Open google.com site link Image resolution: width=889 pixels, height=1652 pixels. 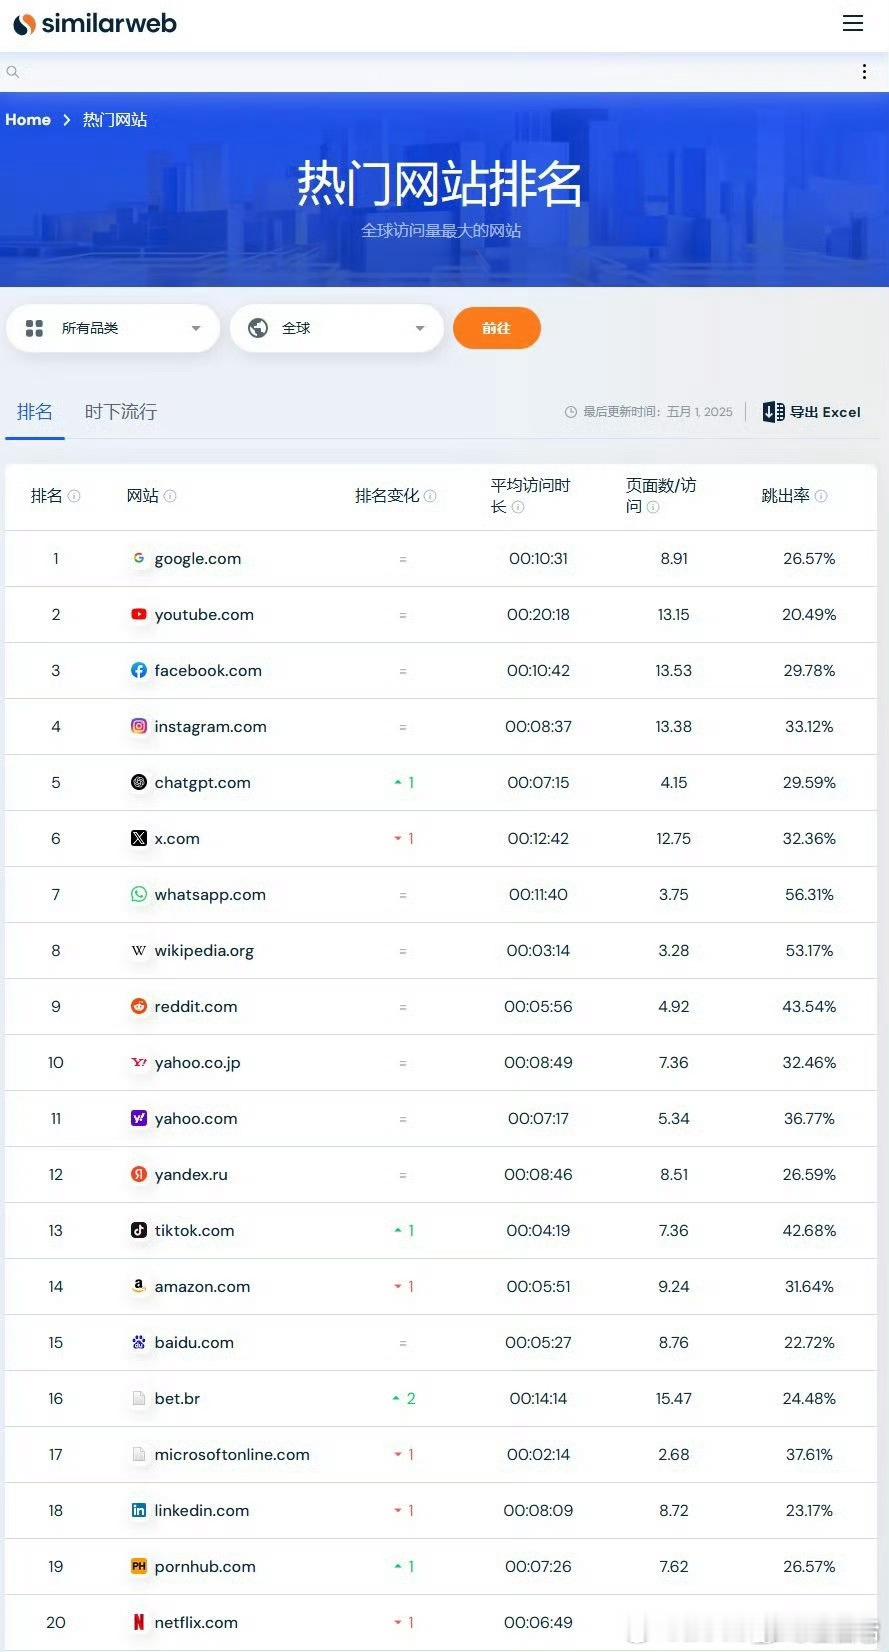(198, 559)
